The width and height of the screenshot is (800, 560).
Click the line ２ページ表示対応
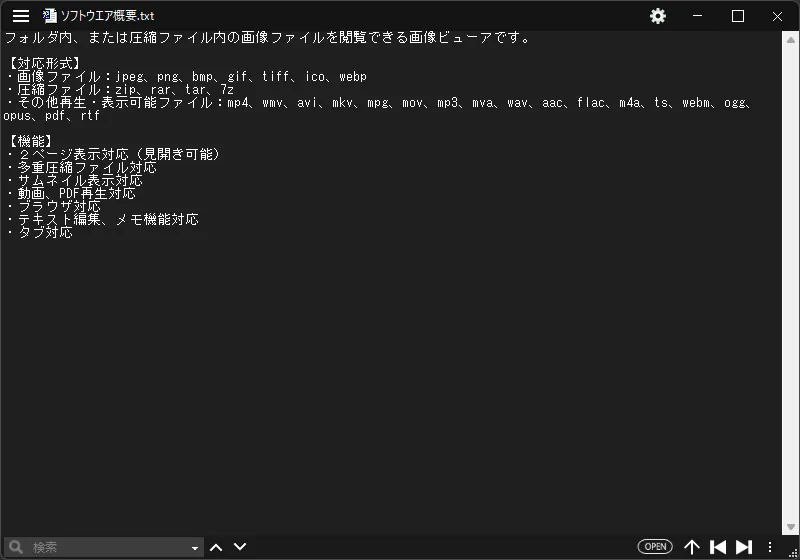coord(113,154)
